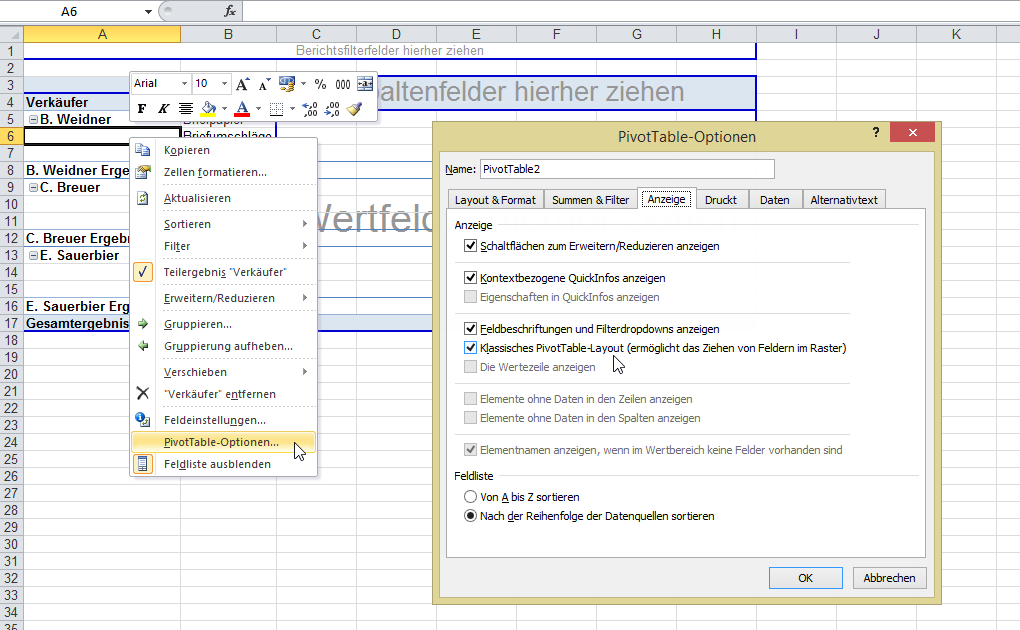
Task: Select the Von A bis Z sortieren option
Action: pyautogui.click(x=471, y=497)
